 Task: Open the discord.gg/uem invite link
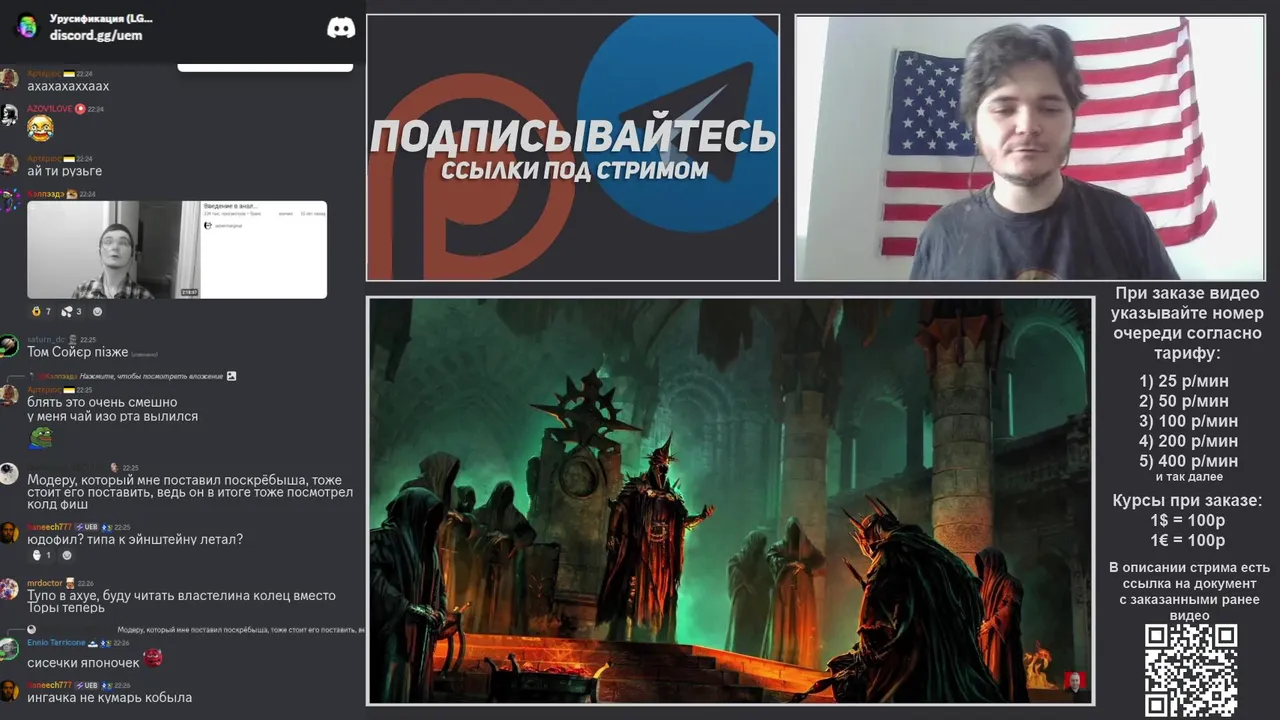[x=96, y=35]
